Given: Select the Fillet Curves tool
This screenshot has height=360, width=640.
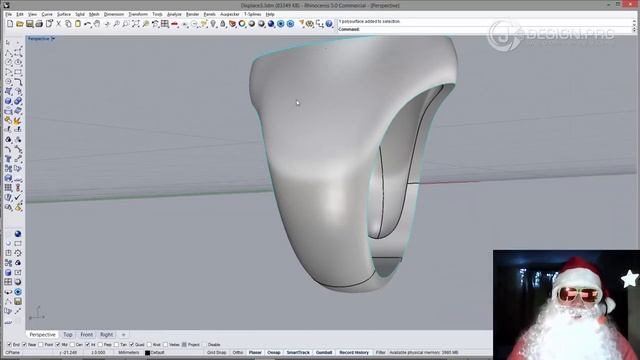Looking at the screenshot, I should coord(18,82).
